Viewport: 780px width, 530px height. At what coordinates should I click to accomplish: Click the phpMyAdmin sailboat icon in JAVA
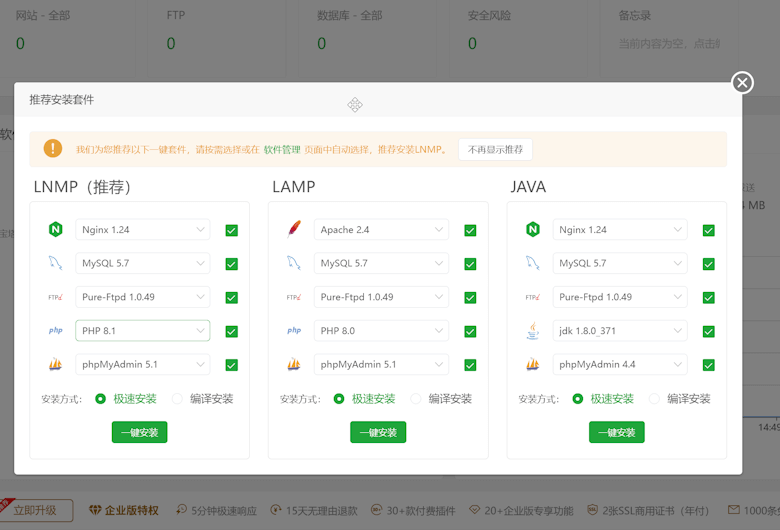pos(533,364)
